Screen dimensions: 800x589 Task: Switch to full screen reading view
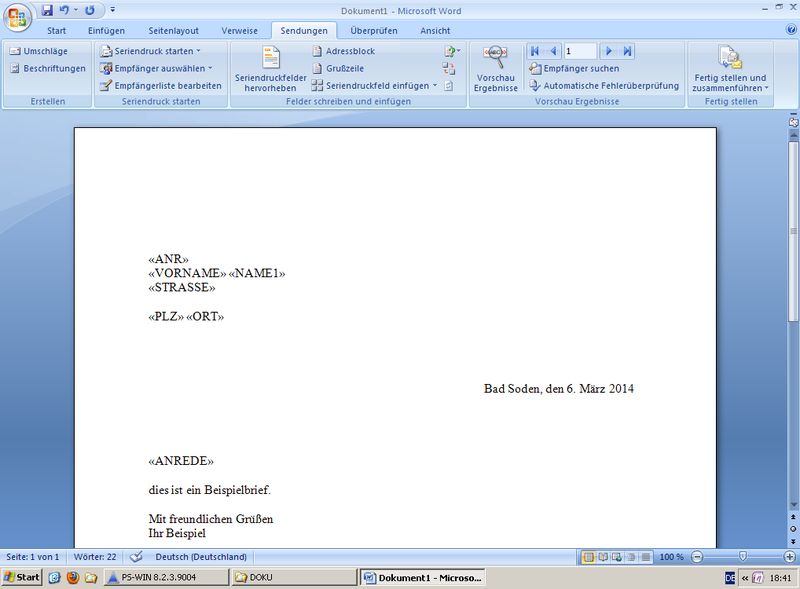click(x=603, y=557)
